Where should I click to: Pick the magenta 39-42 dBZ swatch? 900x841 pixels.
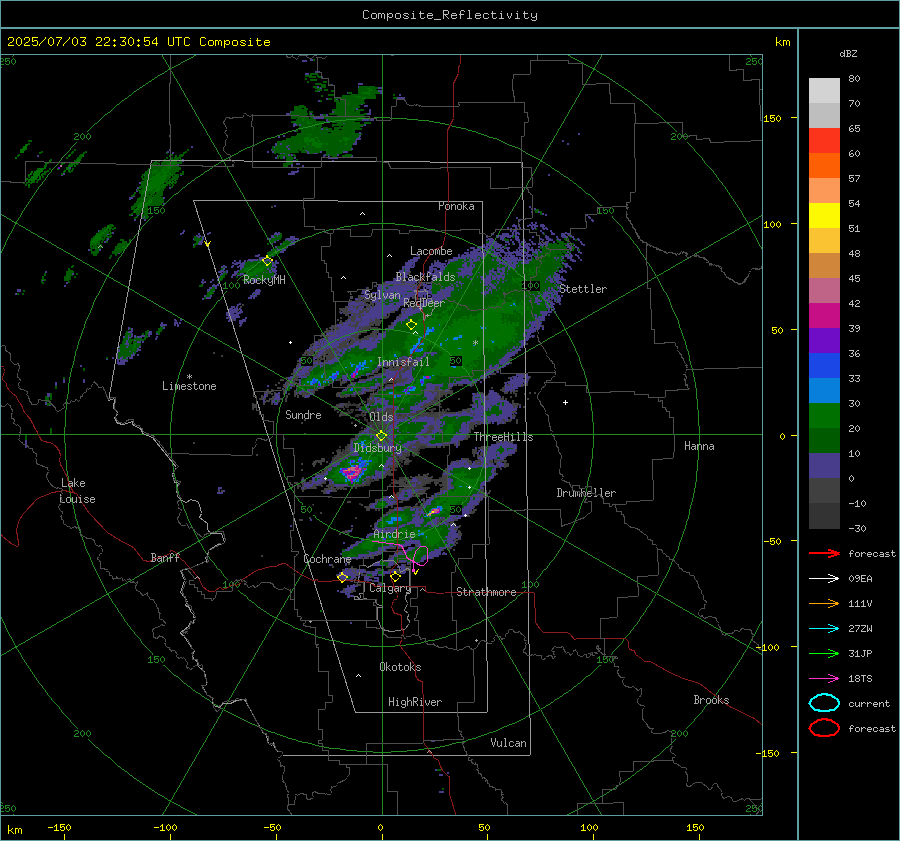pyautogui.click(x=824, y=316)
